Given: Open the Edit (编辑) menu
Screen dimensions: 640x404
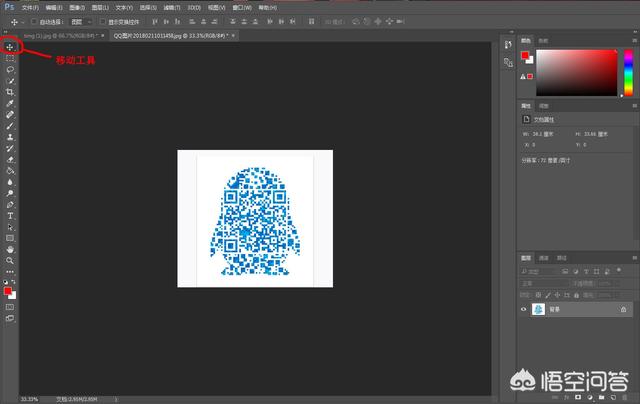Looking at the screenshot, I should (54, 8).
